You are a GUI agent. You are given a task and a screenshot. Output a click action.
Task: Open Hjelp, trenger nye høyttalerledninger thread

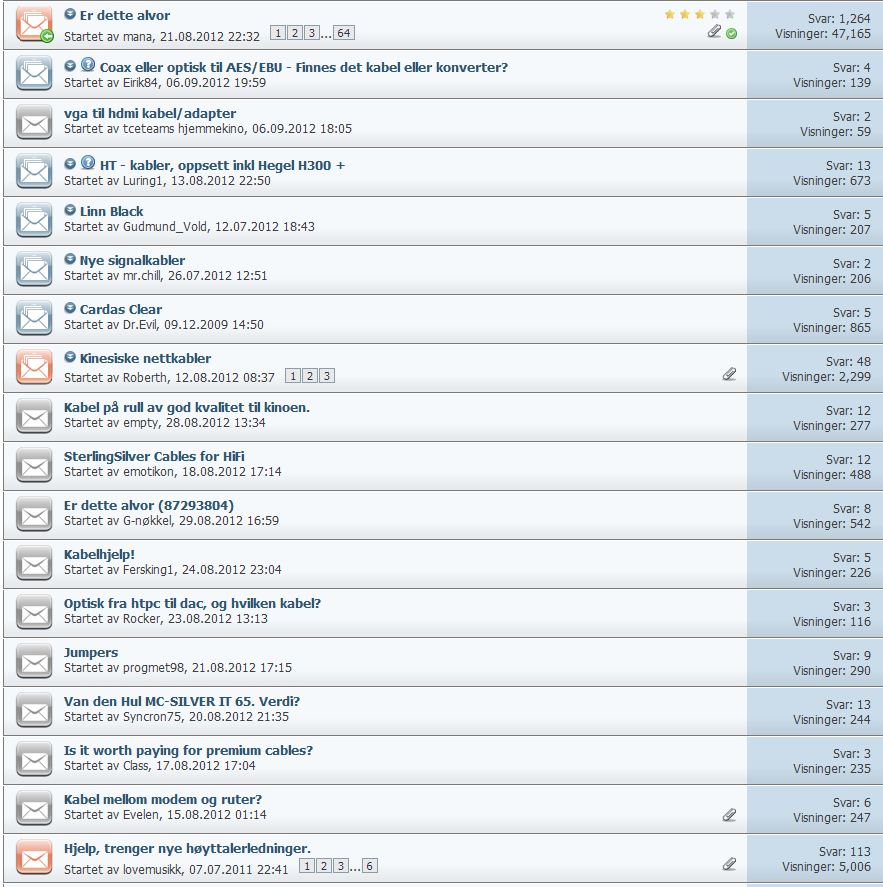coord(187,849)
